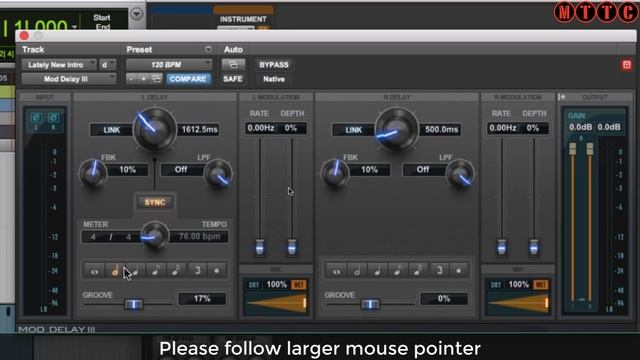
Task: Click the L Delay time knob
Action: click(154, 130)
